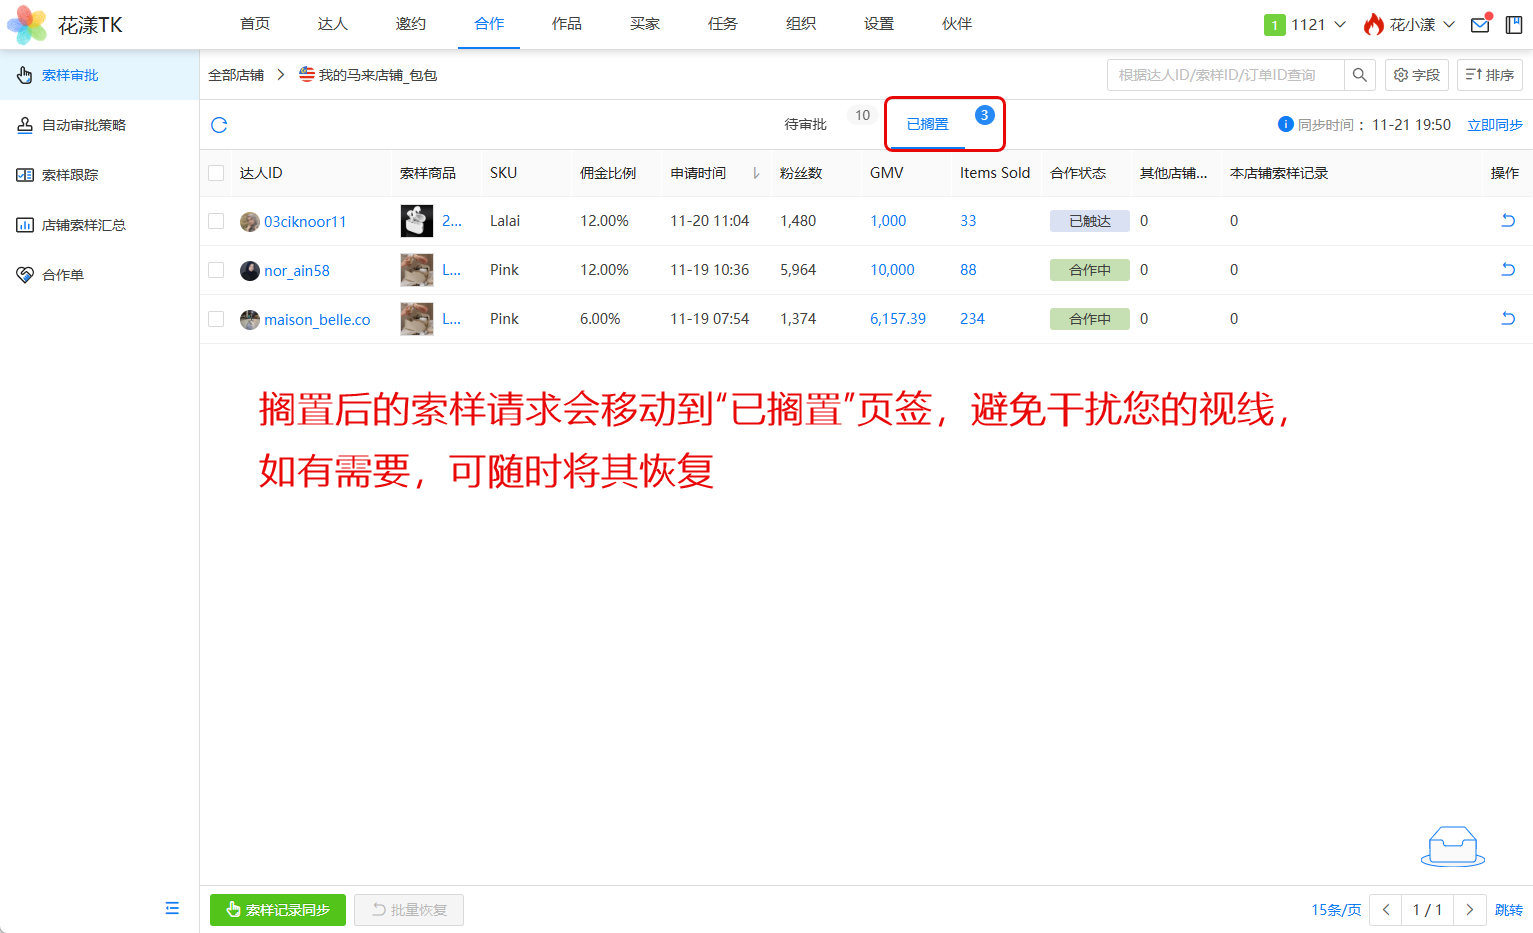Screen dimensions: 1533x933
Task: Collapse the left sidebar menu
Action: click(x=172, y=908)
